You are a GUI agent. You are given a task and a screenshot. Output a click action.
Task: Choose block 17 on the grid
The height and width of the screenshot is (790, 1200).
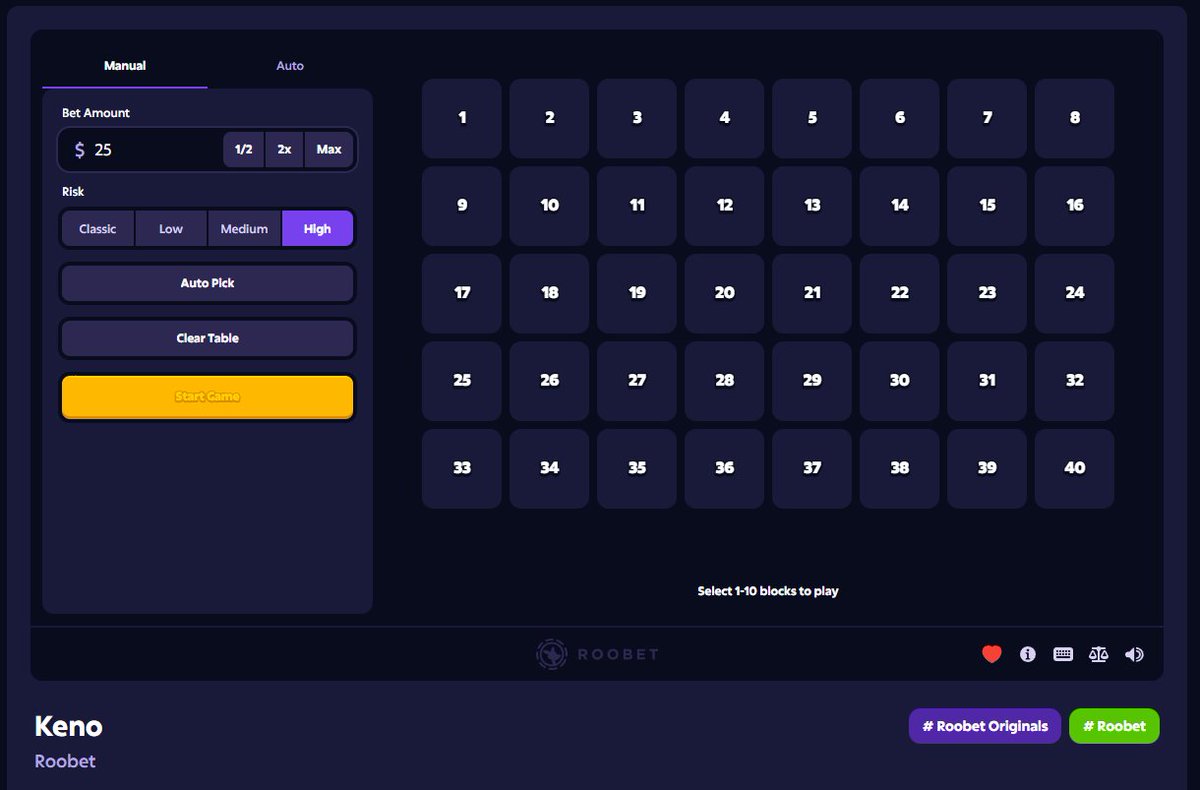coord(462,293)
